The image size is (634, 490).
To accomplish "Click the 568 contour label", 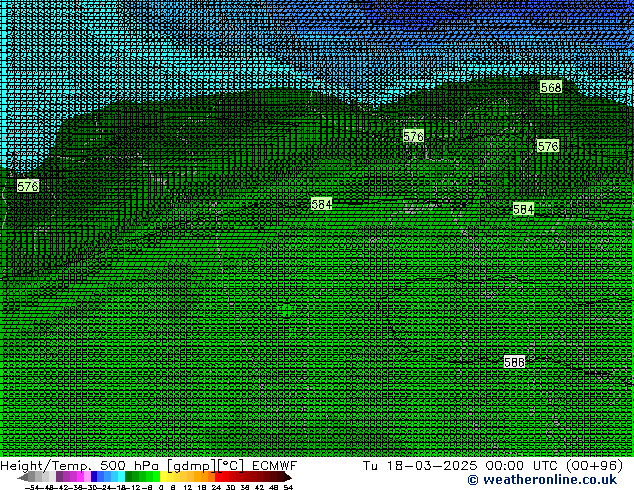I will pyautogui.click(x=550, y=87).
